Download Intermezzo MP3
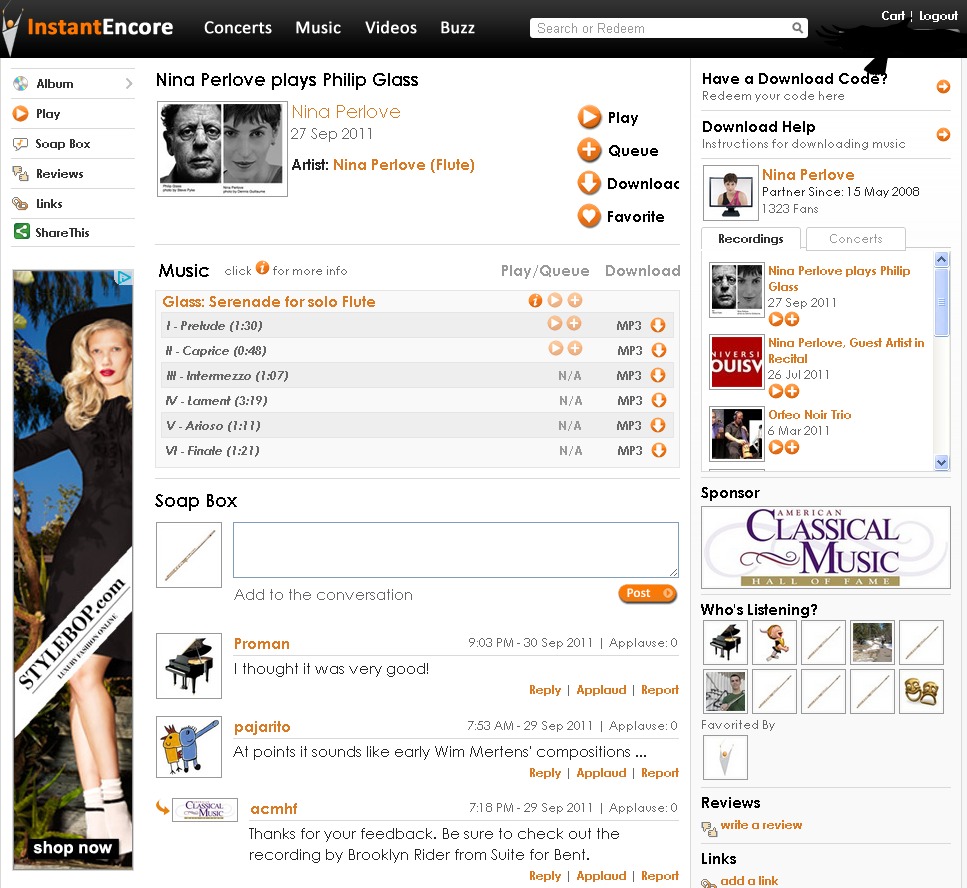 658,375
